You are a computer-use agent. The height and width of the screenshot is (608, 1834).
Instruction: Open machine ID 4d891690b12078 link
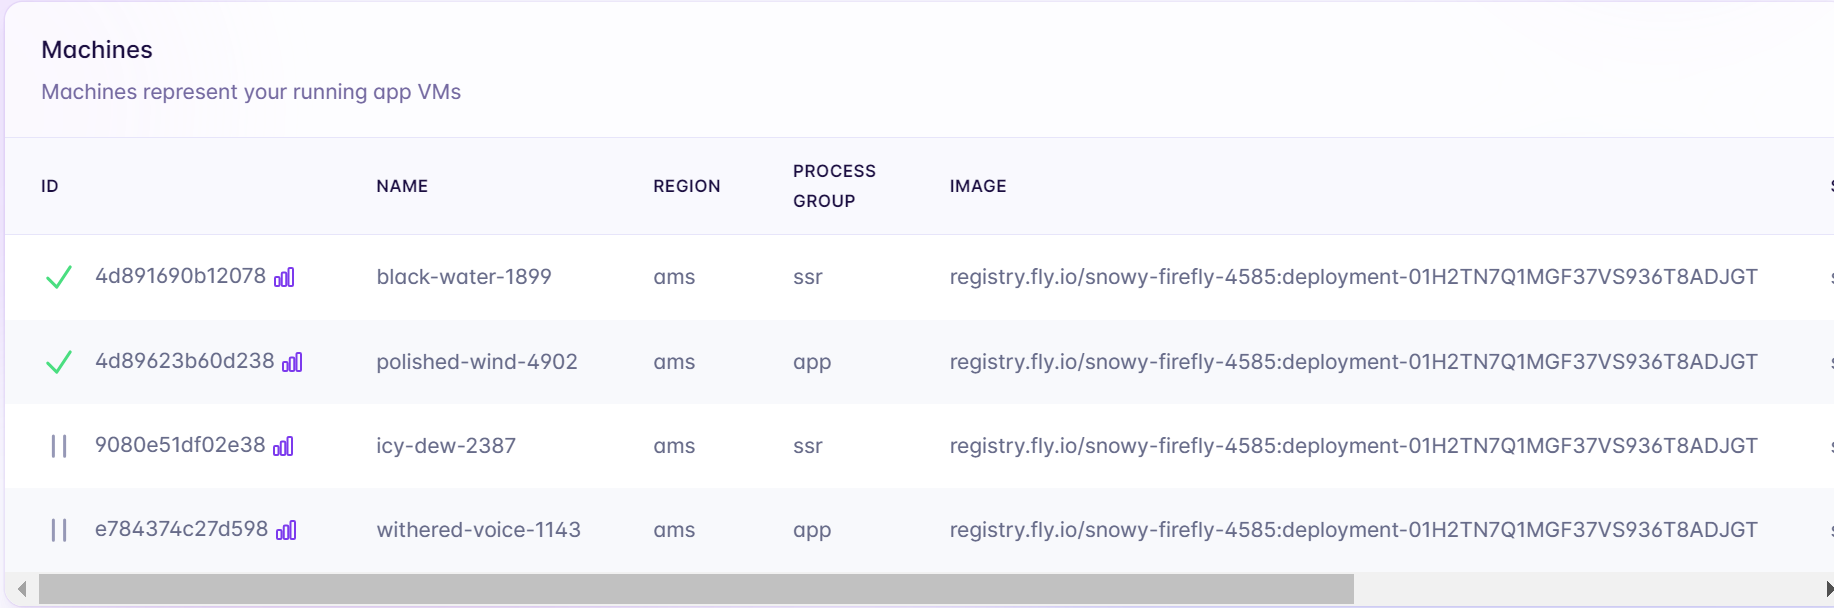pyautogui.click(x=180, y=276)
